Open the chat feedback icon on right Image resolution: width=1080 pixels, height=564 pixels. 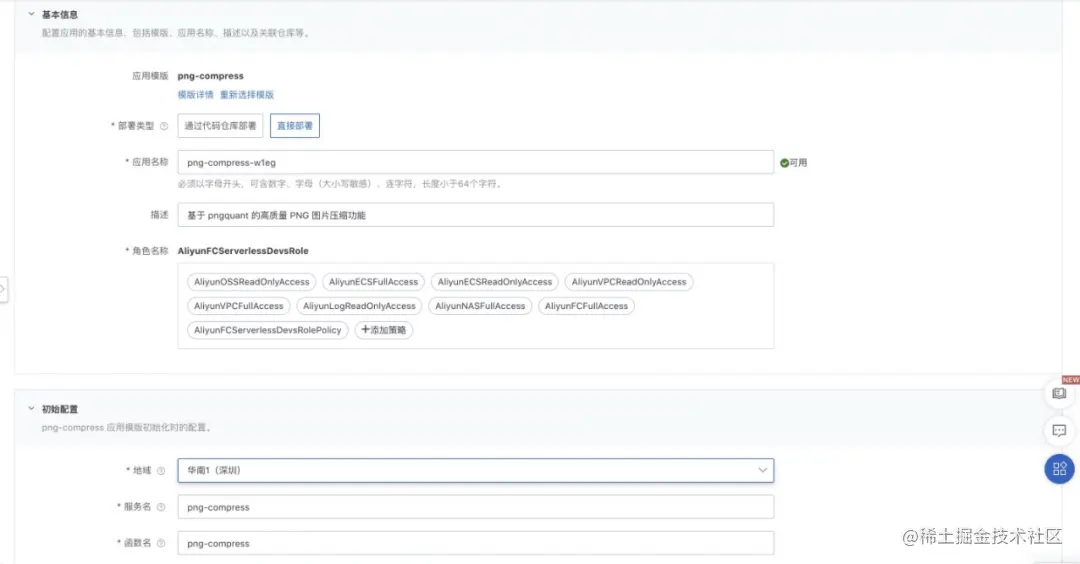click(1059, 431)
